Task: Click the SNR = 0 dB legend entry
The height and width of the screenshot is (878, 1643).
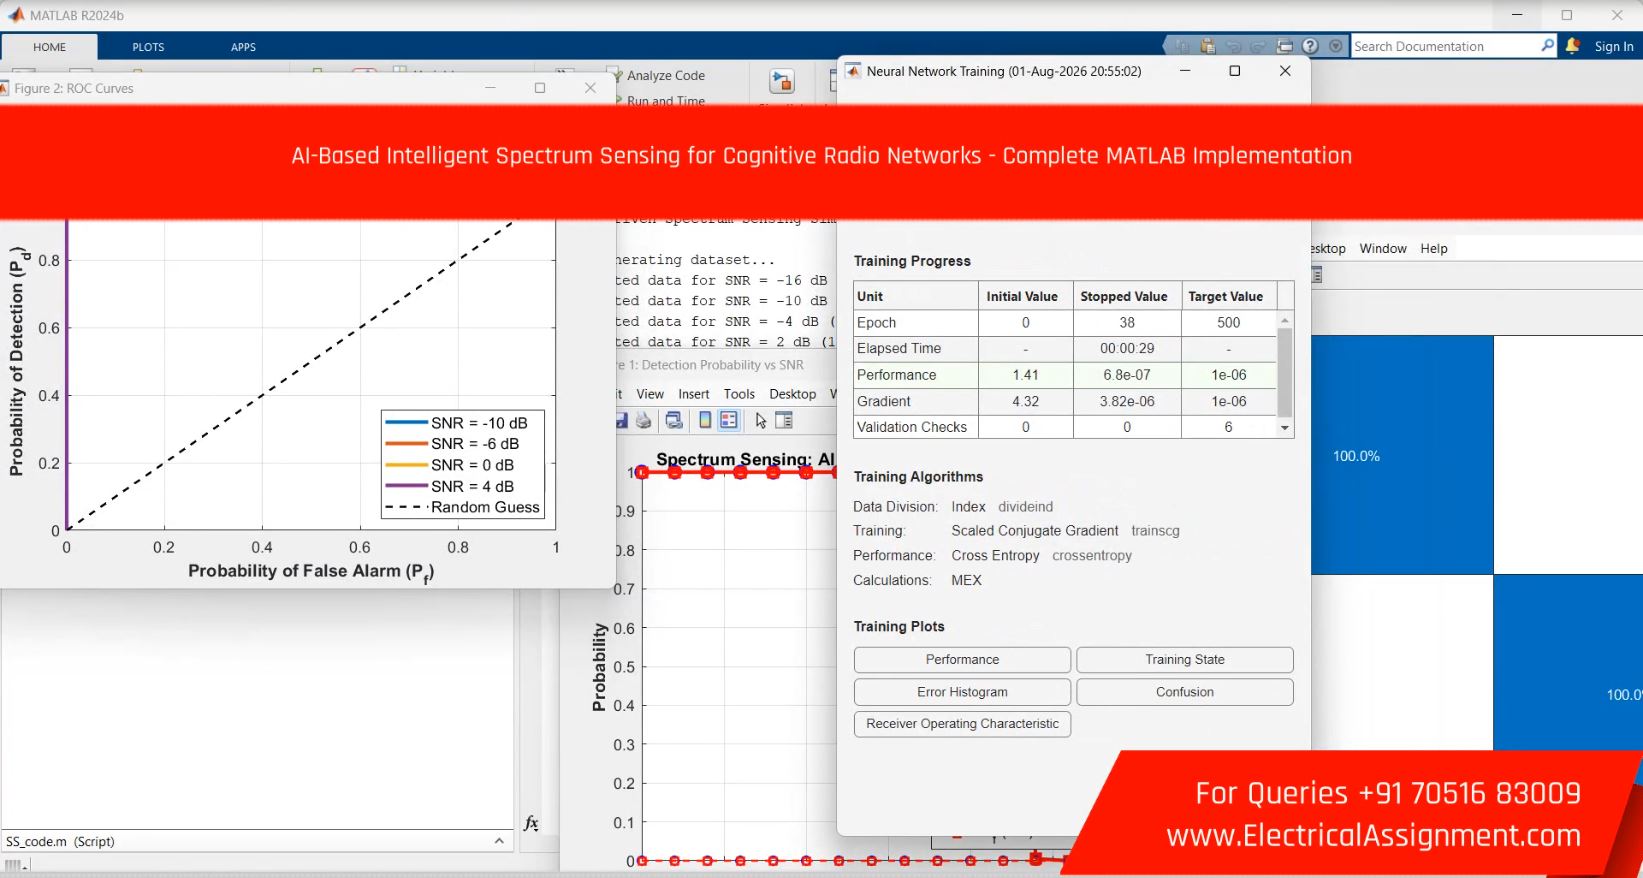Action: pos(449,465)
